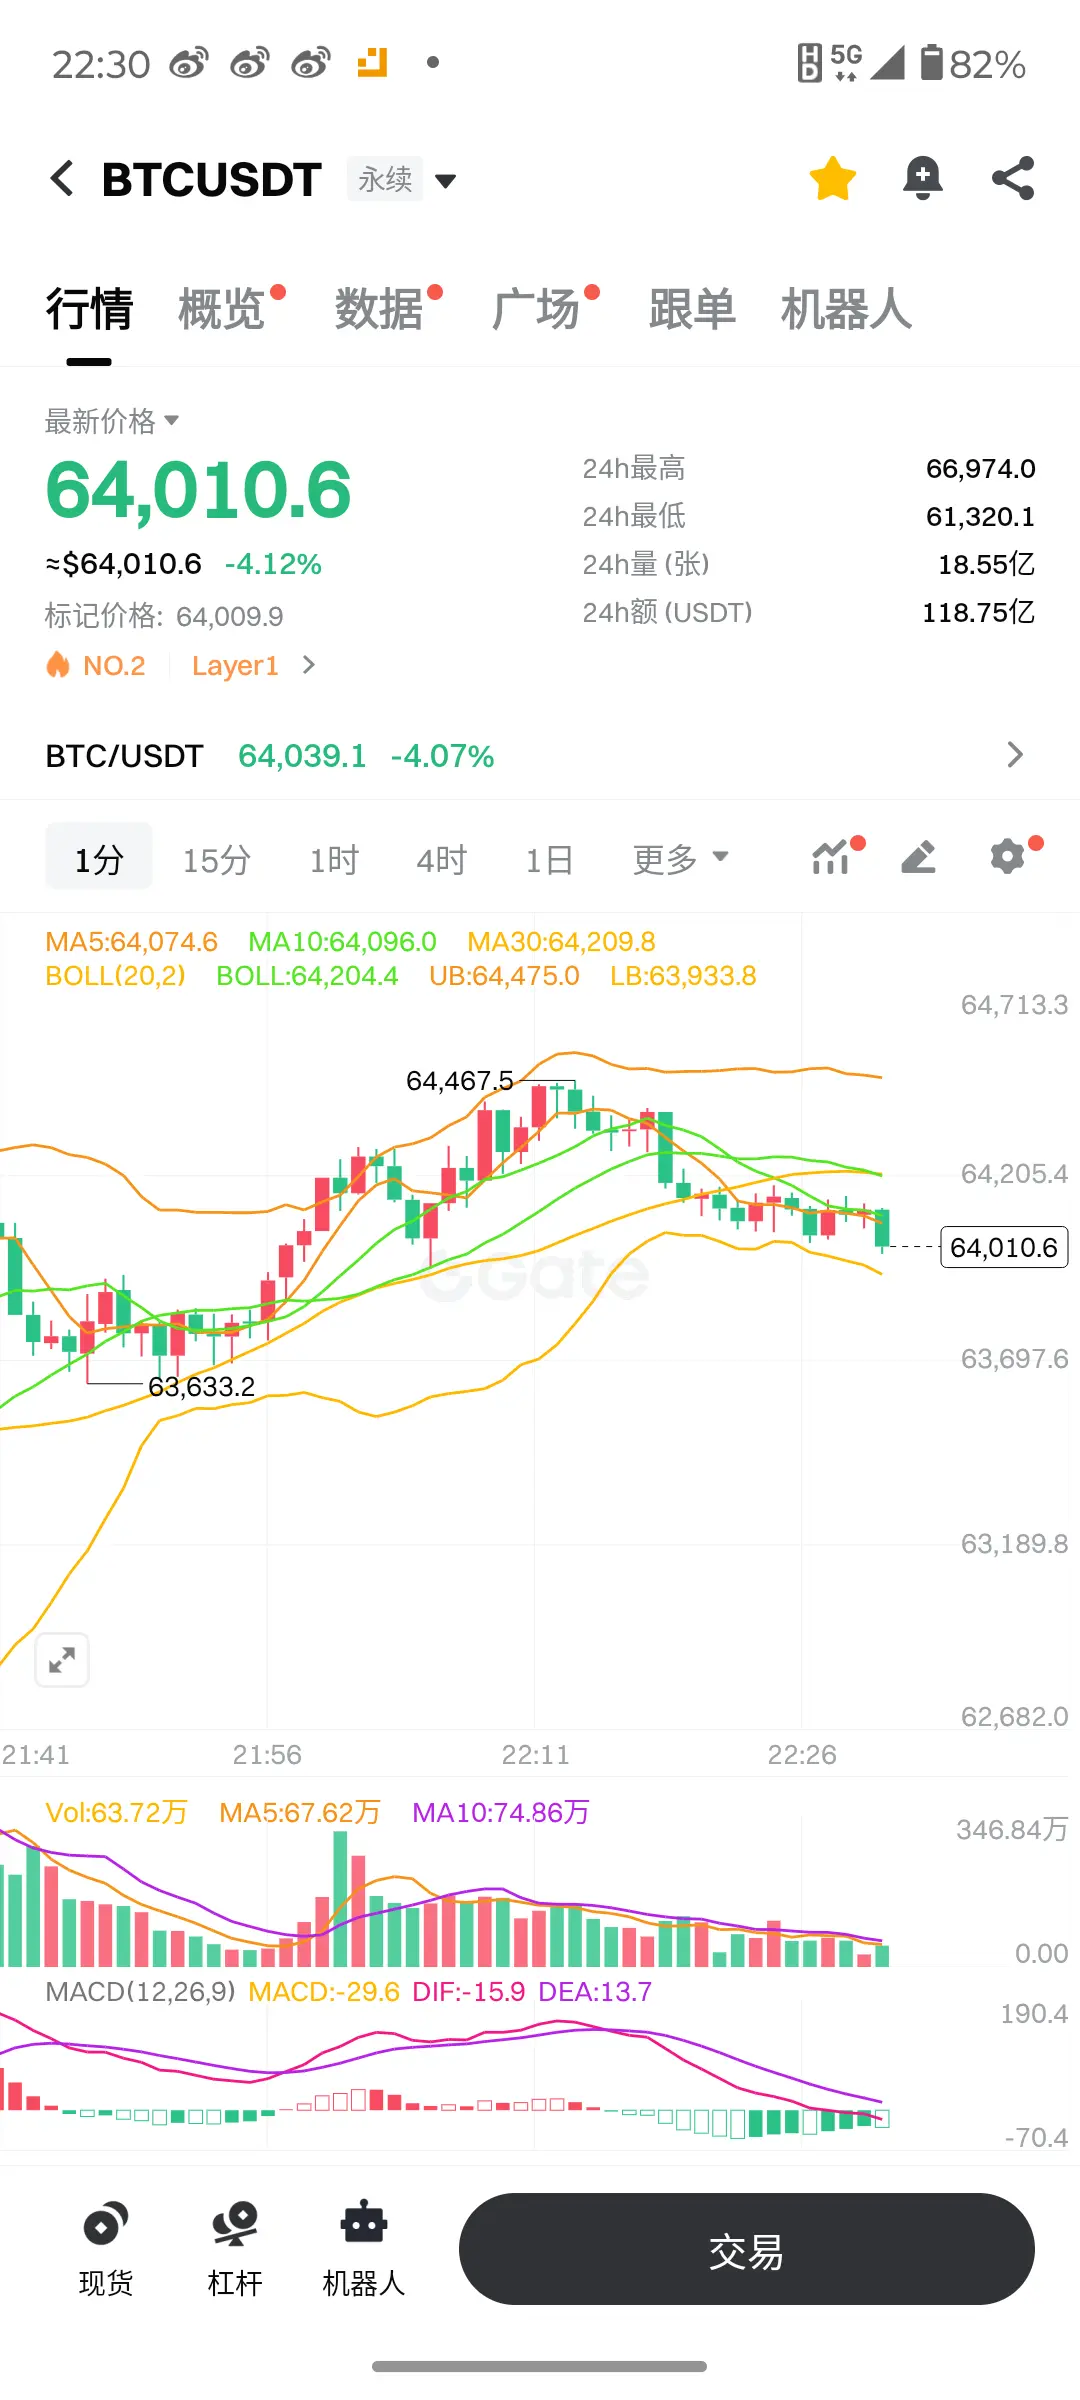
Task: Open the NO.2 hot ranking link
Action: pyautogui.click(x=96, y=665)
